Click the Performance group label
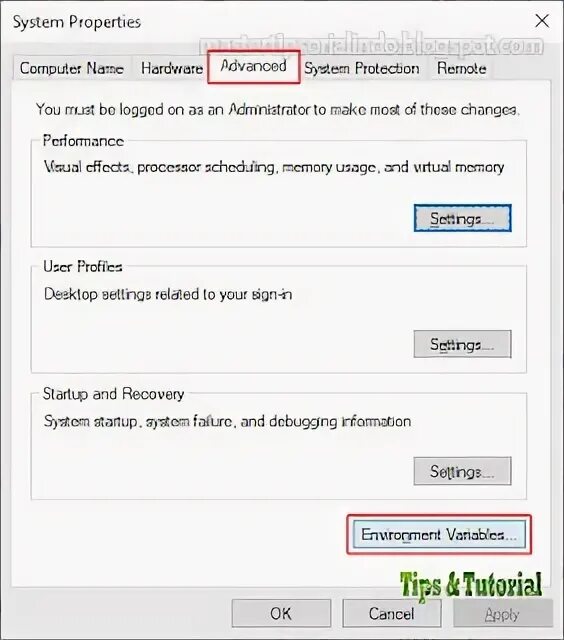 coord(83,141)
